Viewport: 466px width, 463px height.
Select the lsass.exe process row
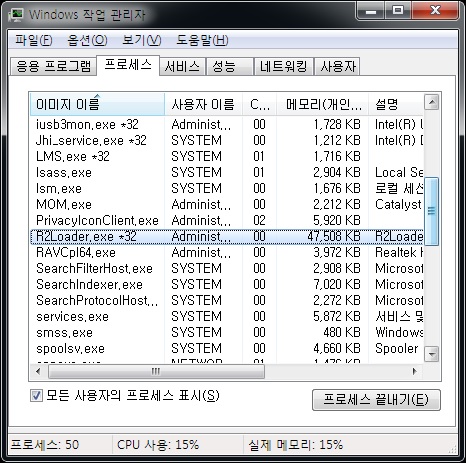[227, 173]
